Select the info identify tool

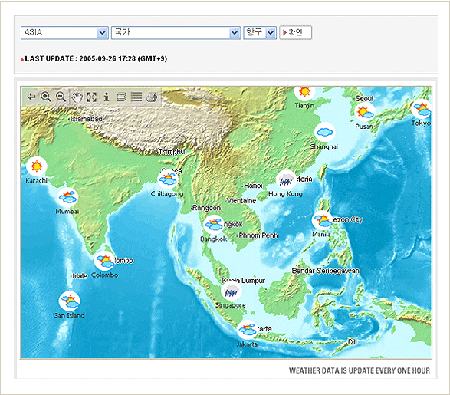click(106, 97)
